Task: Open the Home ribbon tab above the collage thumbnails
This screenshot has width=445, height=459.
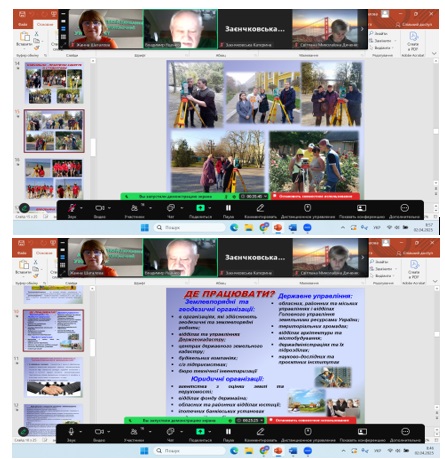Action: [x=44, y=24]
